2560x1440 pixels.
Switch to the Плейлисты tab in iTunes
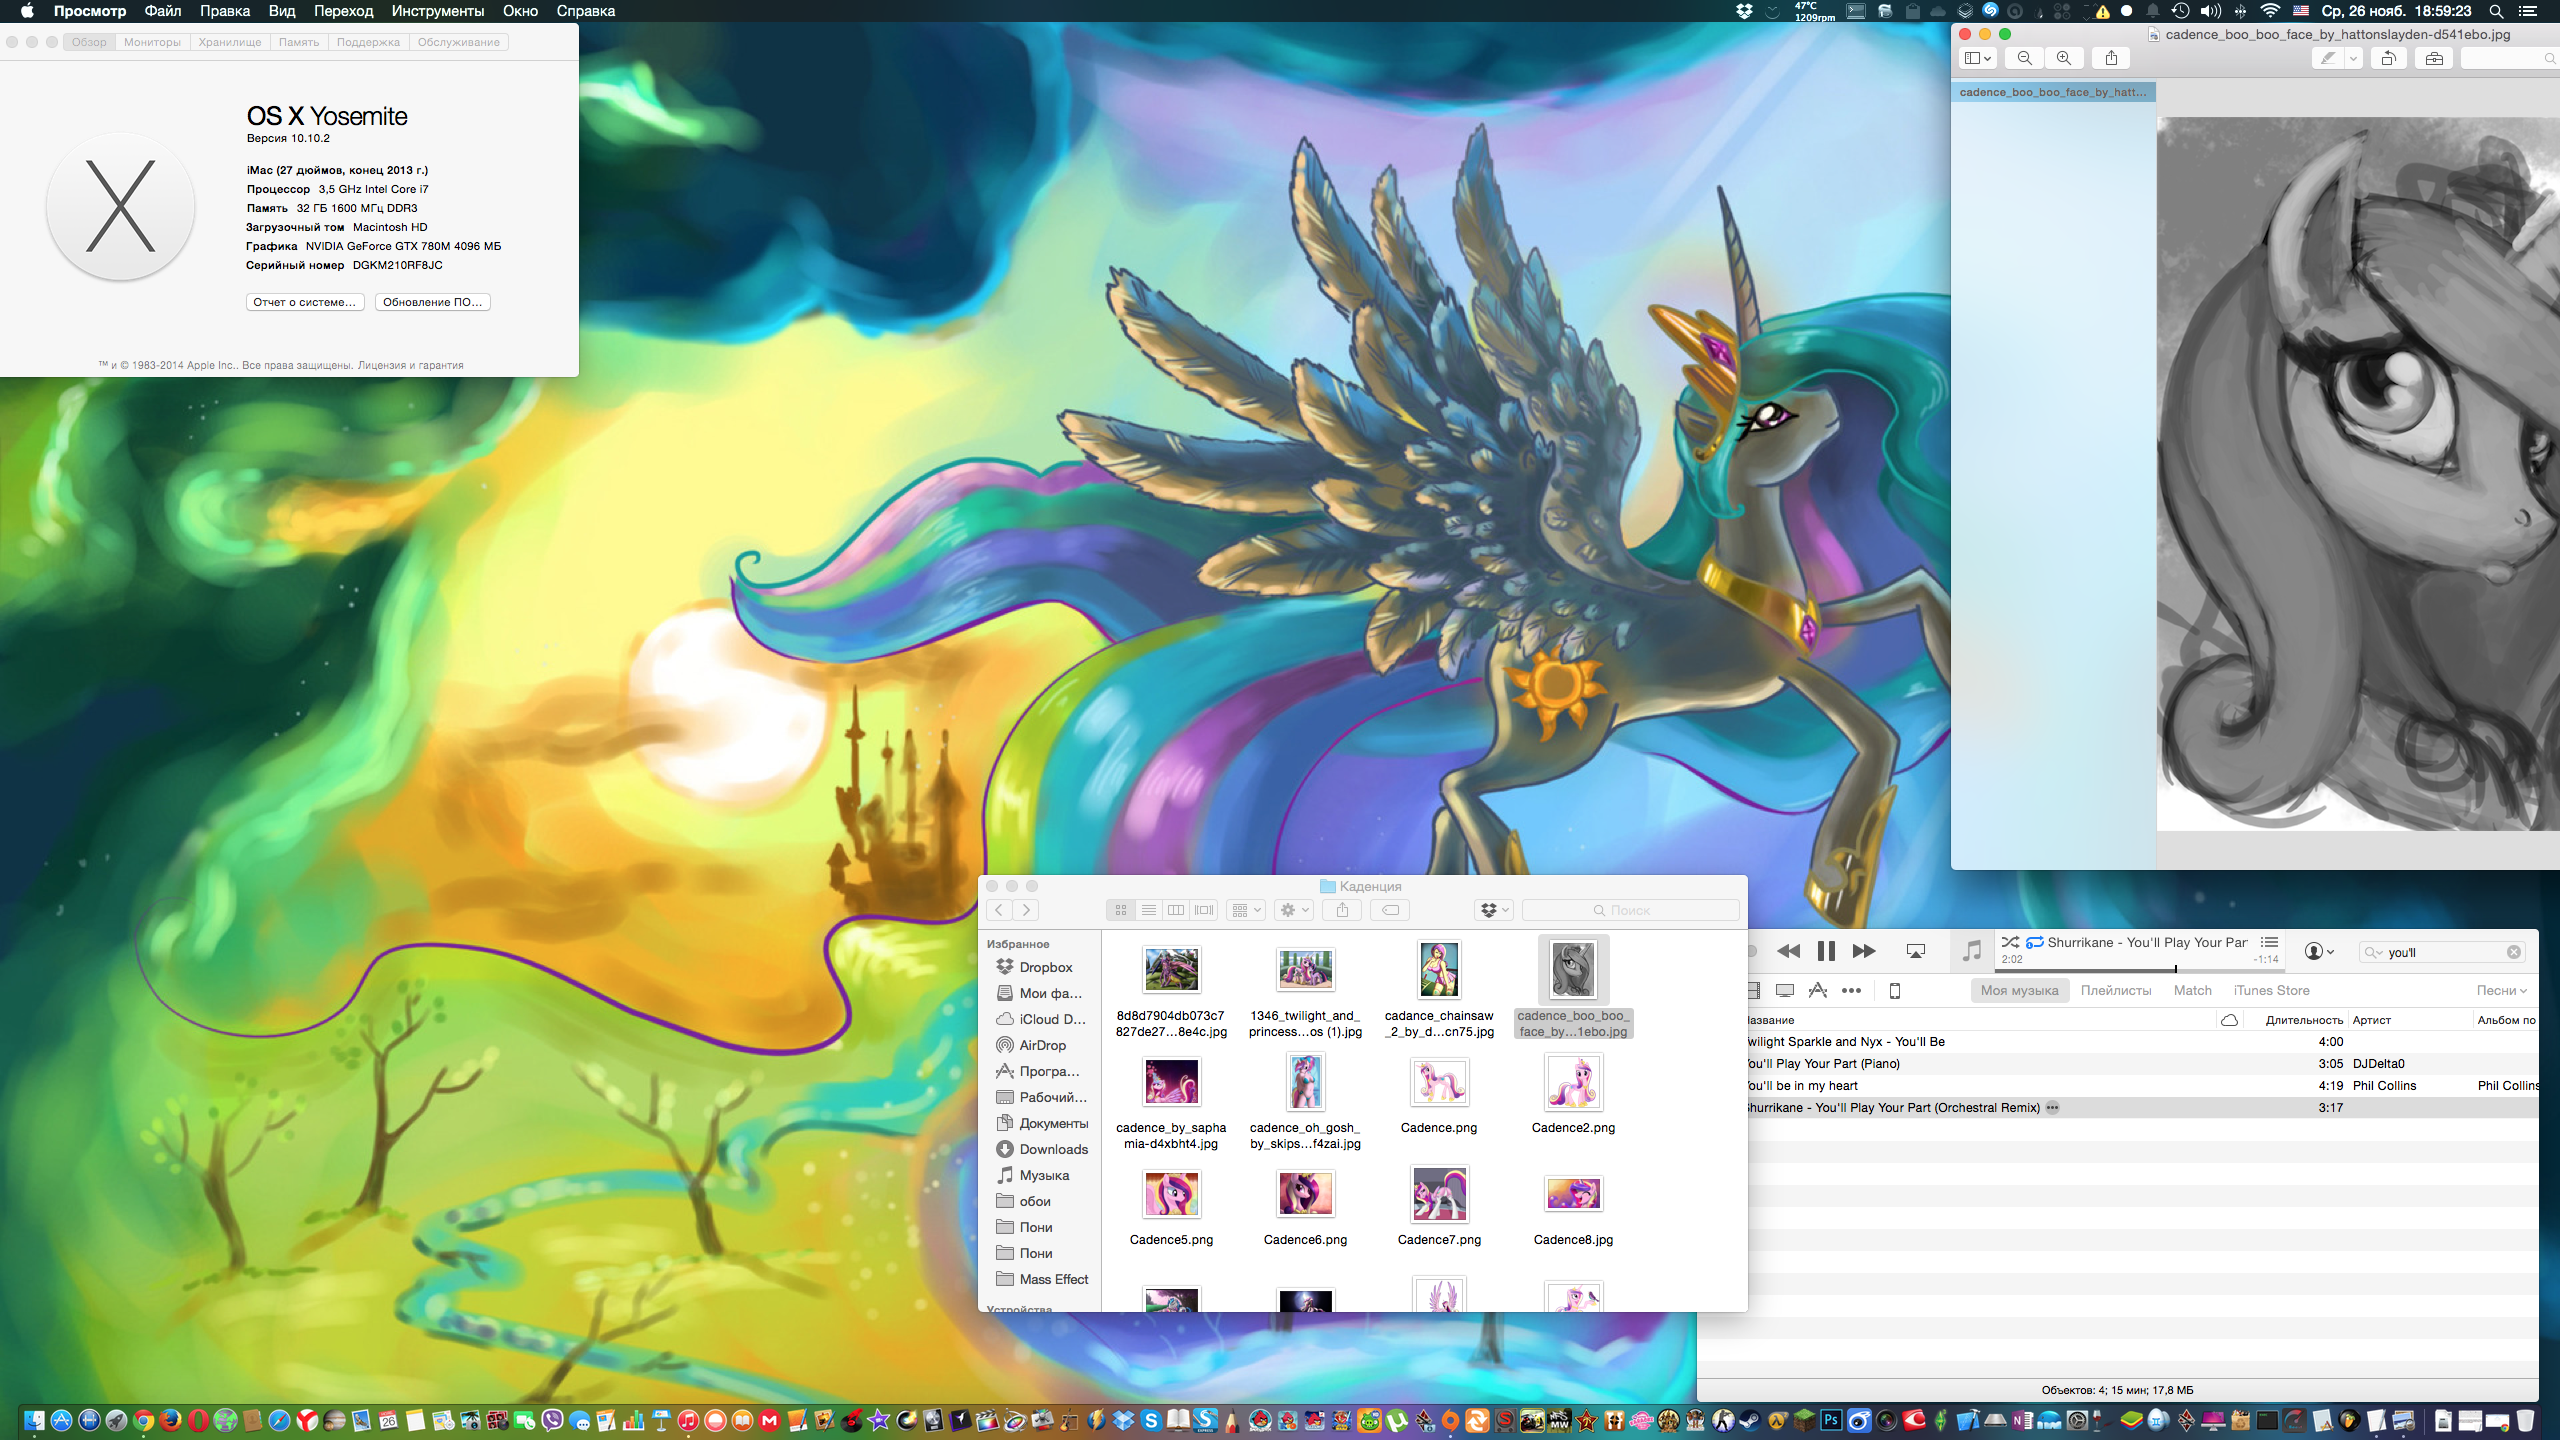2115,990
